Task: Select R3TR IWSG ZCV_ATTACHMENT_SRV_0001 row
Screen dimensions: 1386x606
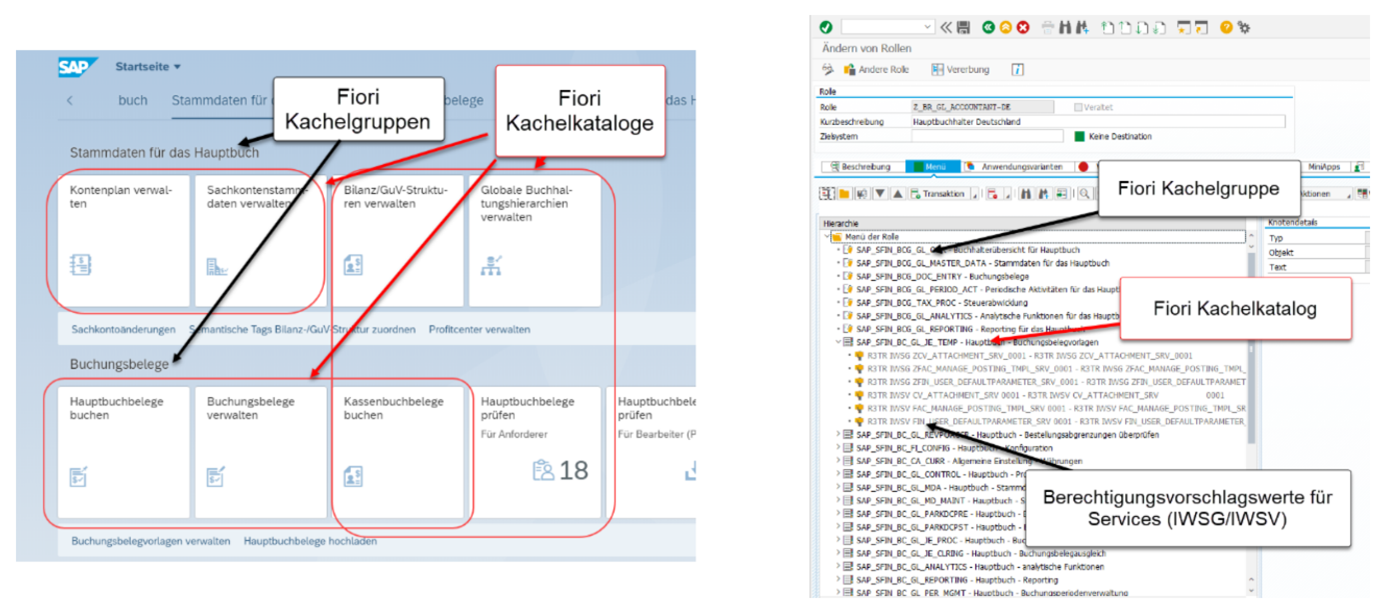Action: 1024,355
